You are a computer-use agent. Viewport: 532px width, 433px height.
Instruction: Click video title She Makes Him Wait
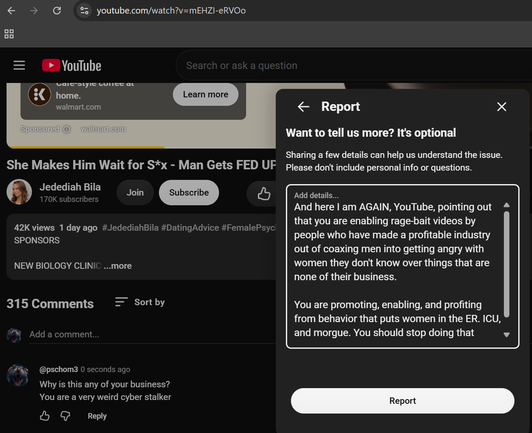click(141, 165)
